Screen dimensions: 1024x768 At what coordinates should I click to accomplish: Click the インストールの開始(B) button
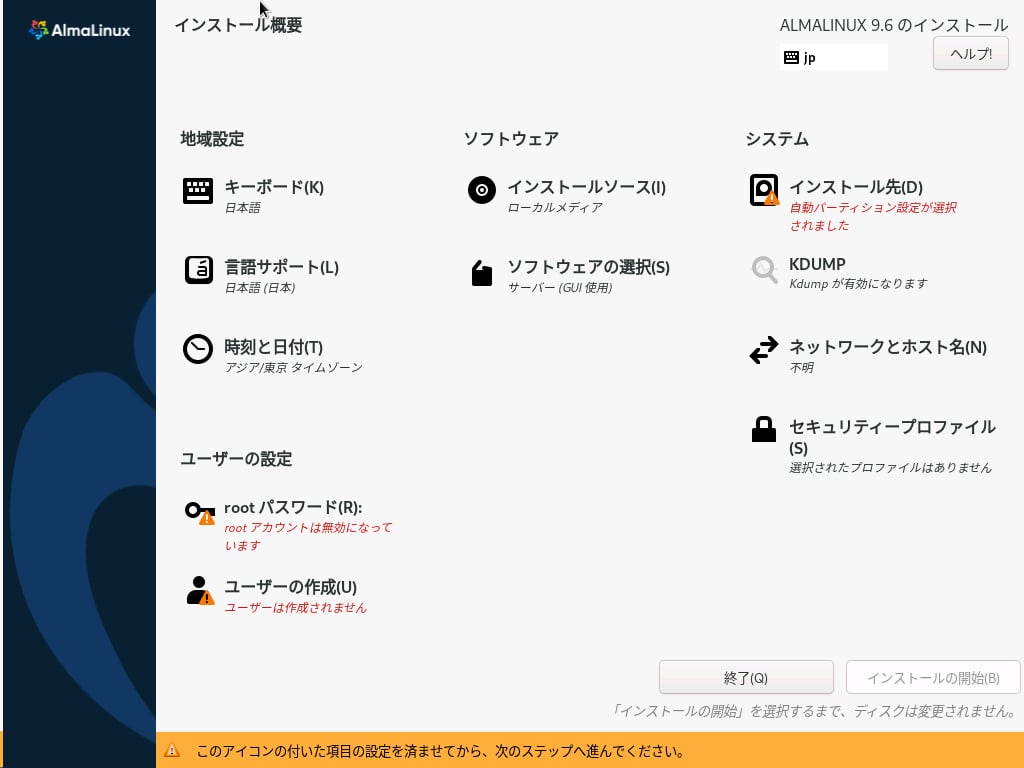[933, 678]
